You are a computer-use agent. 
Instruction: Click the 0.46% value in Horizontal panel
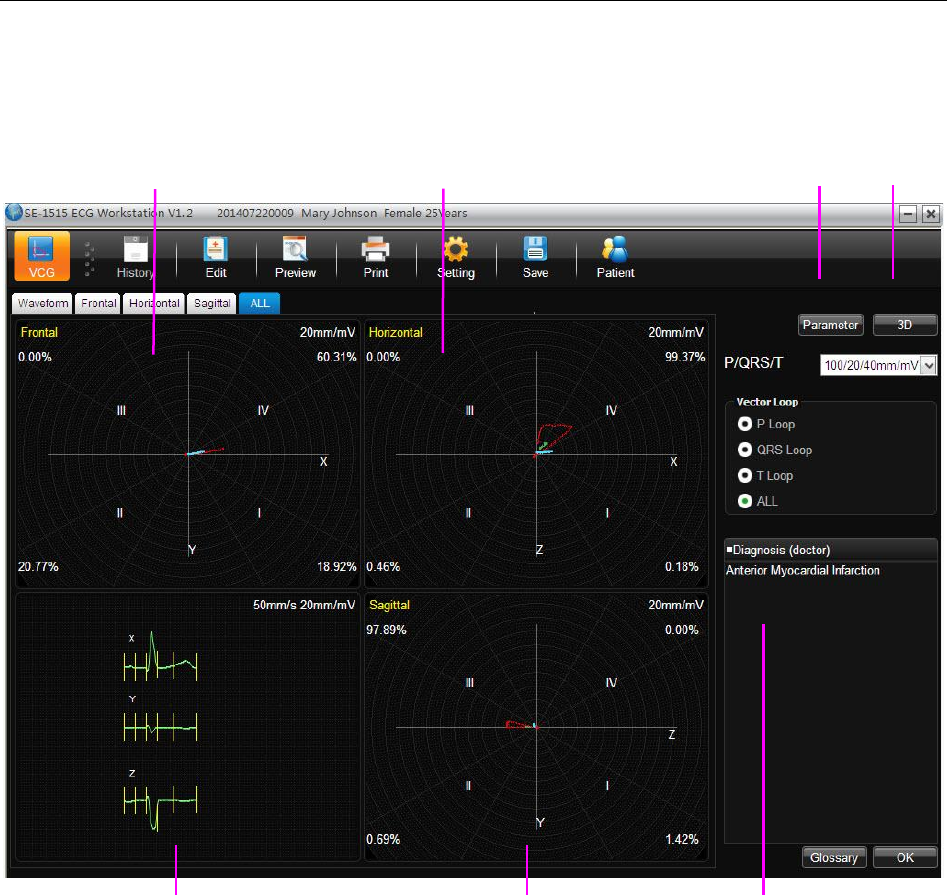tap(384, 567)
